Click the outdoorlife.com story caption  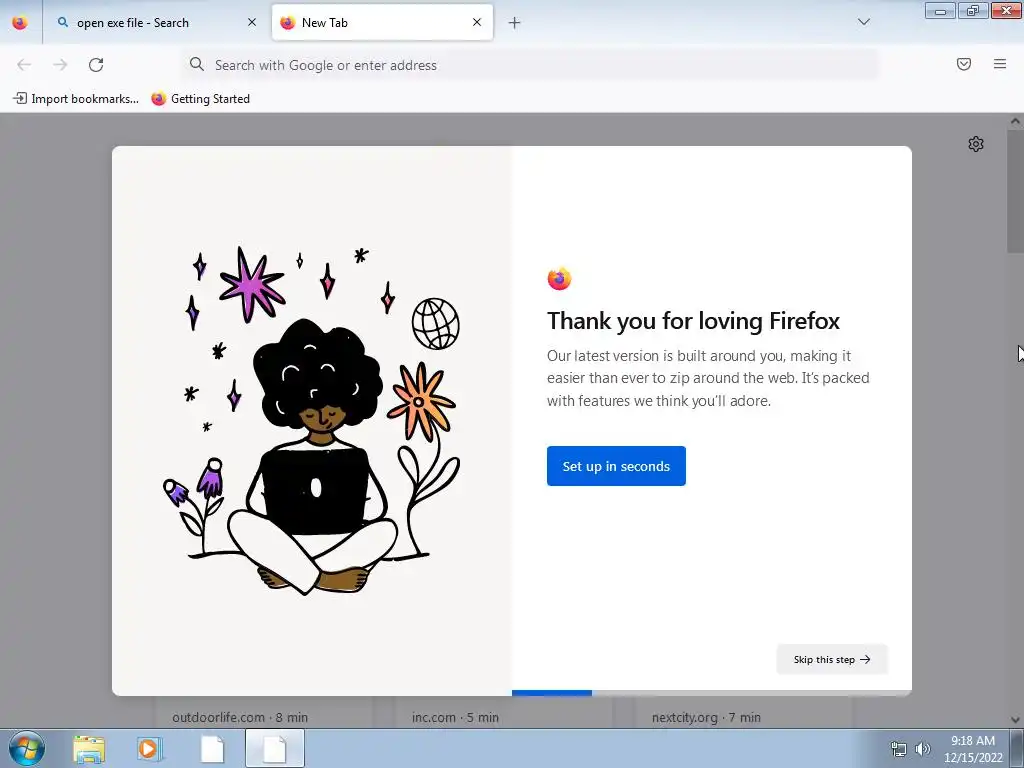[240, 717]
